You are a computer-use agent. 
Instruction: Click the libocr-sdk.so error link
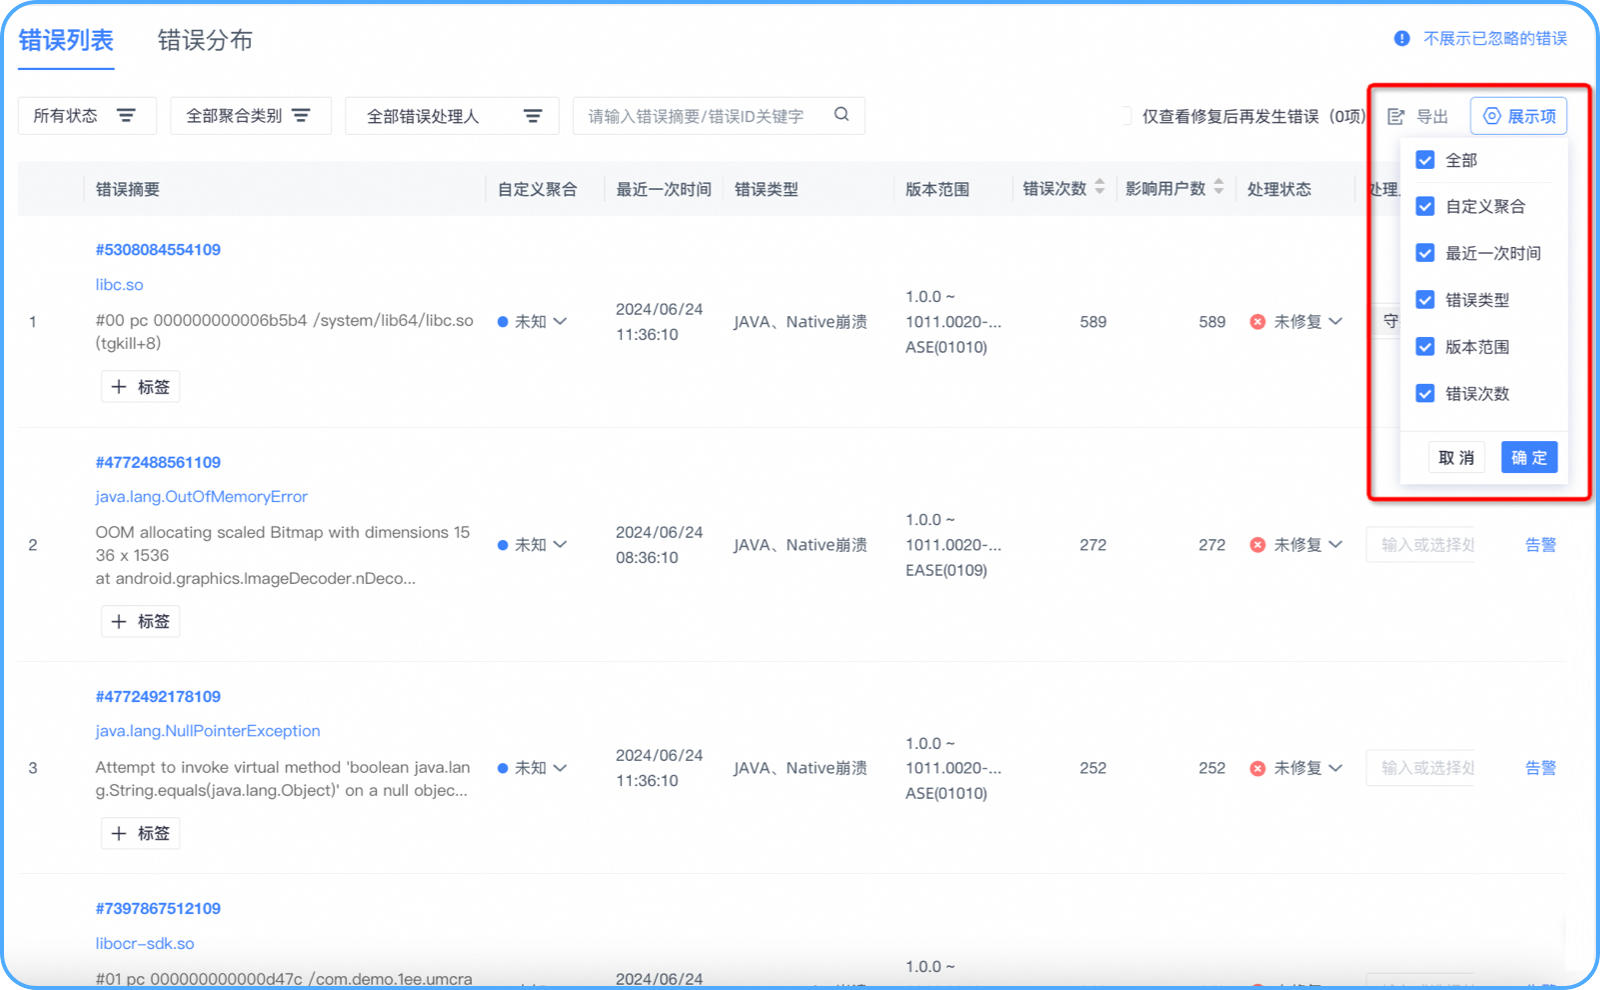145,944
